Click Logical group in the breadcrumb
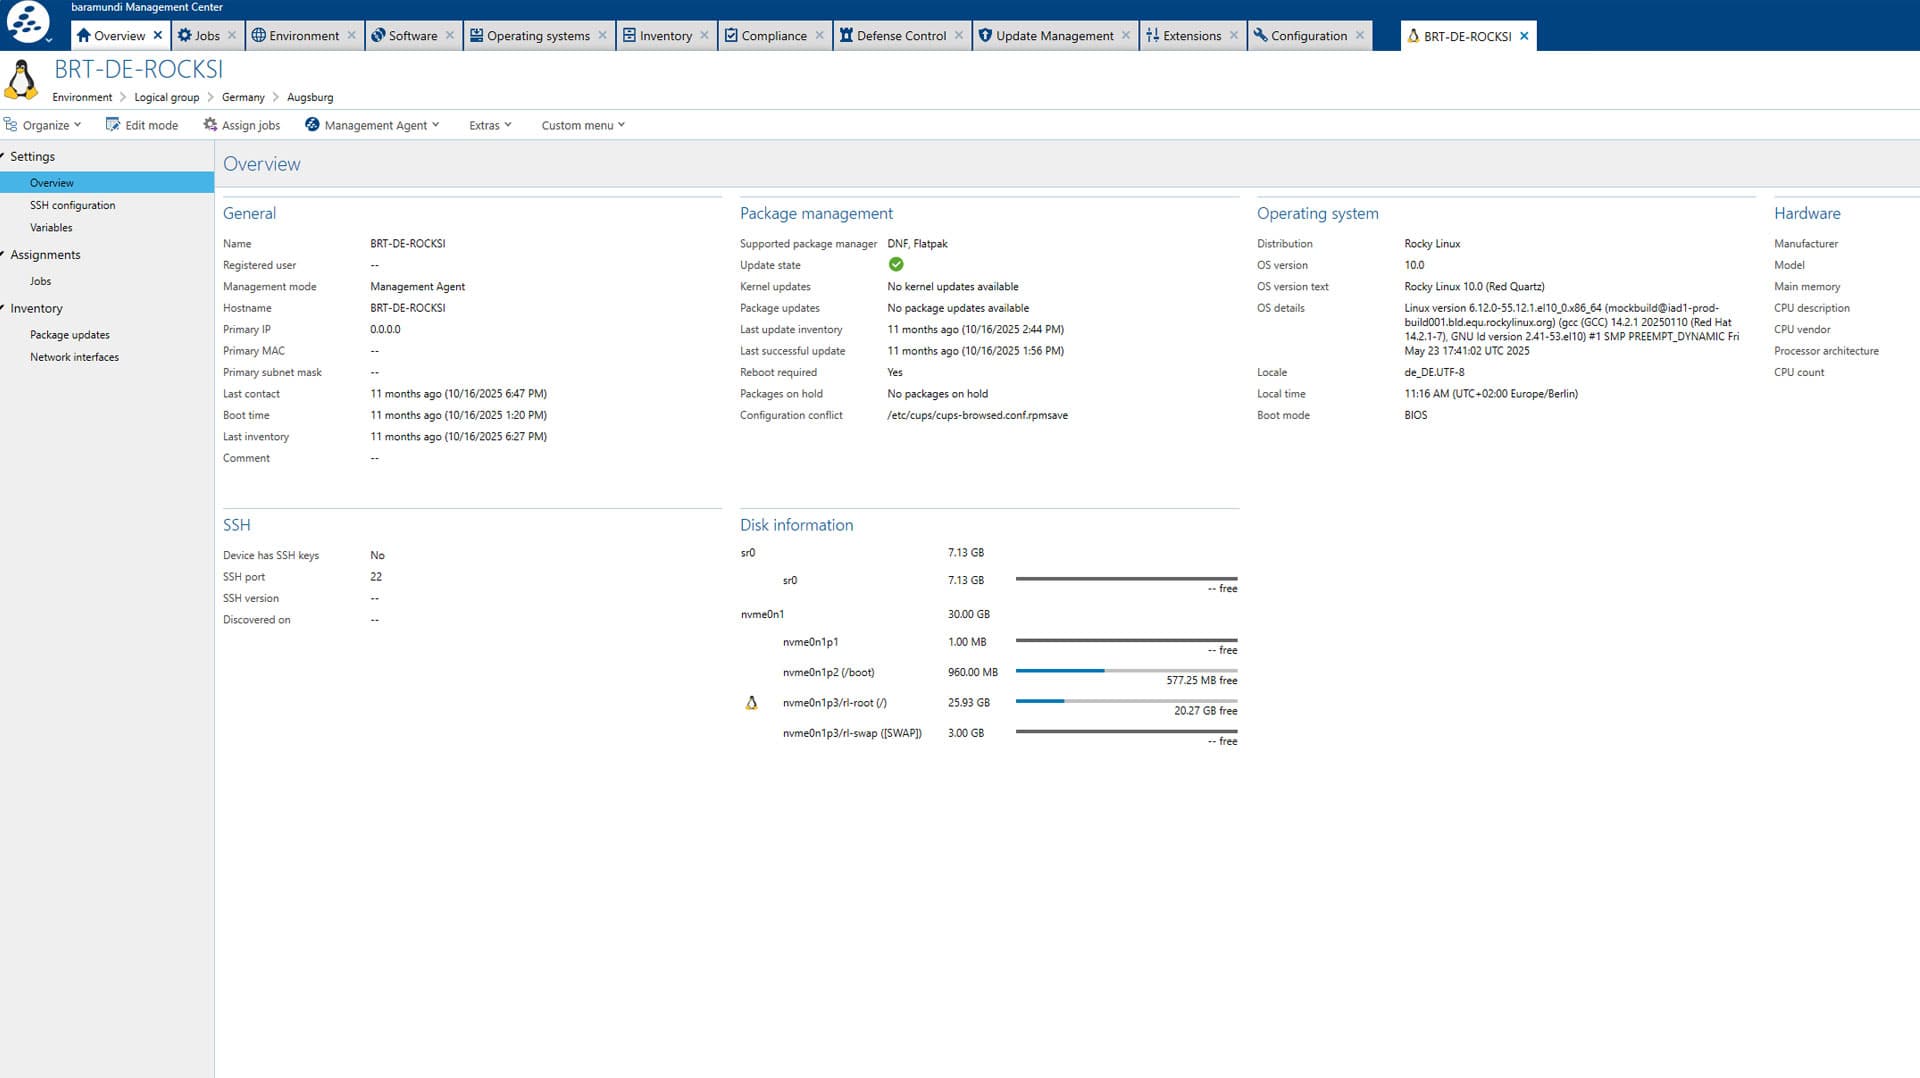Viewport: 1920px width, 1078px height. pyautogui.click(x=167, y=97)
